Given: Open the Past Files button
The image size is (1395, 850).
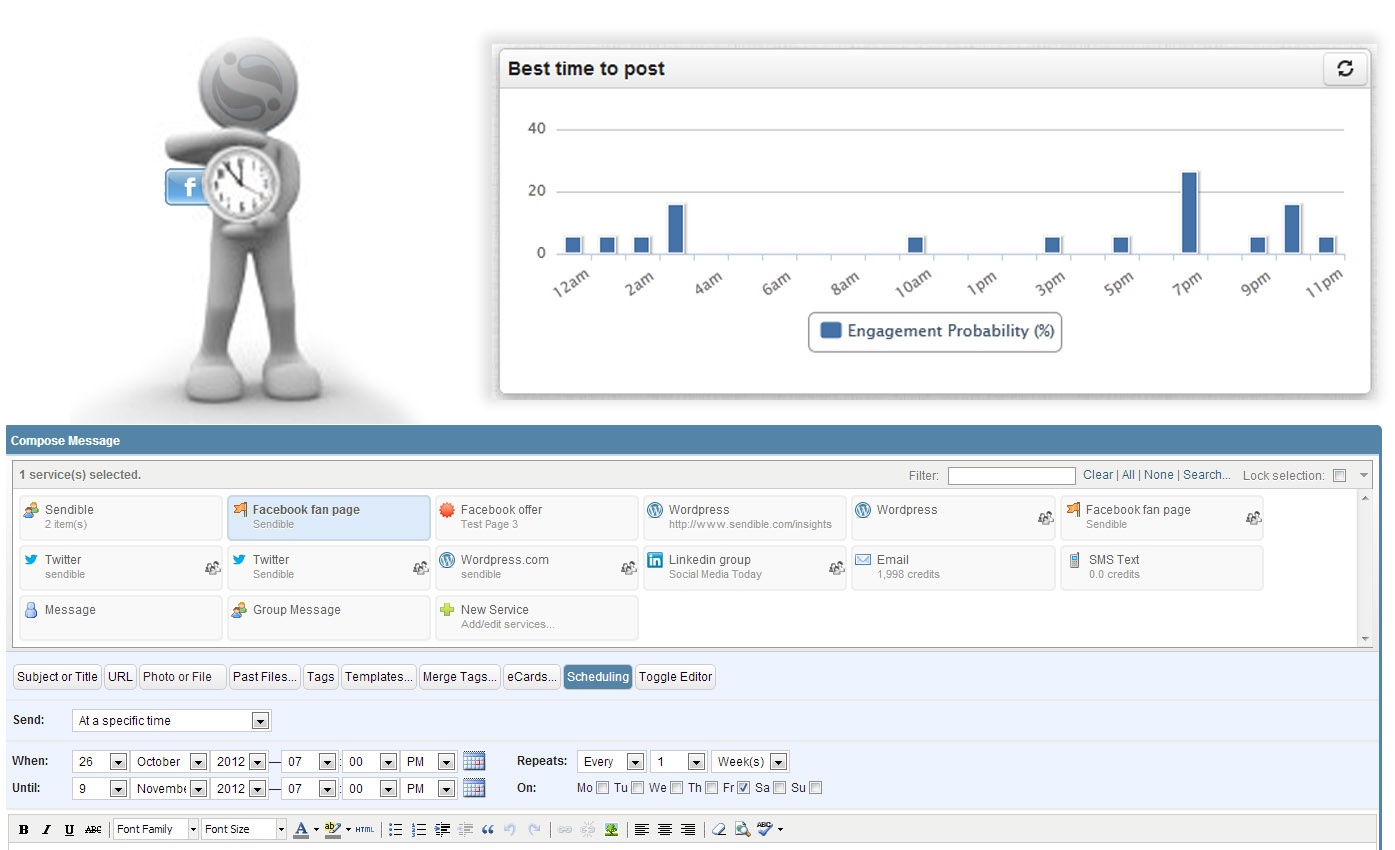Looking at the screenshot, I should pos(265,677).
